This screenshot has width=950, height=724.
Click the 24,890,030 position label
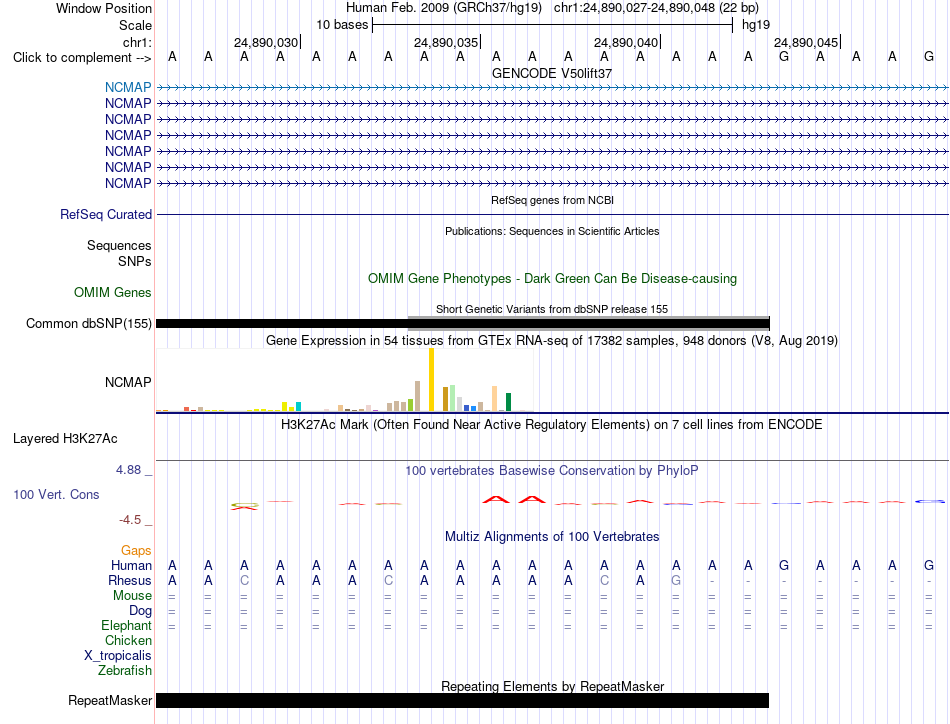[x=266, y=42]
